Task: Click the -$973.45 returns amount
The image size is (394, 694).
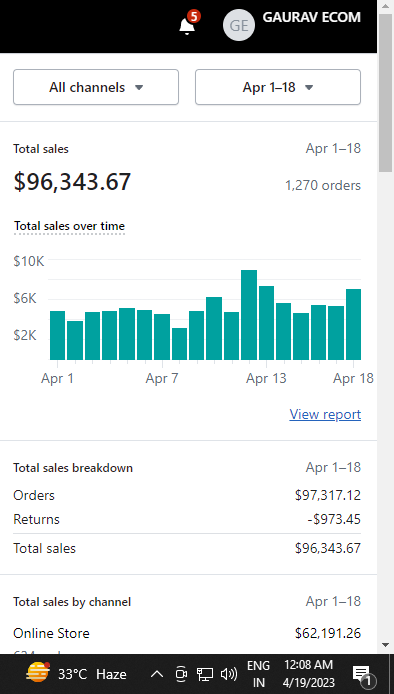Action: (x=334, y=519)
